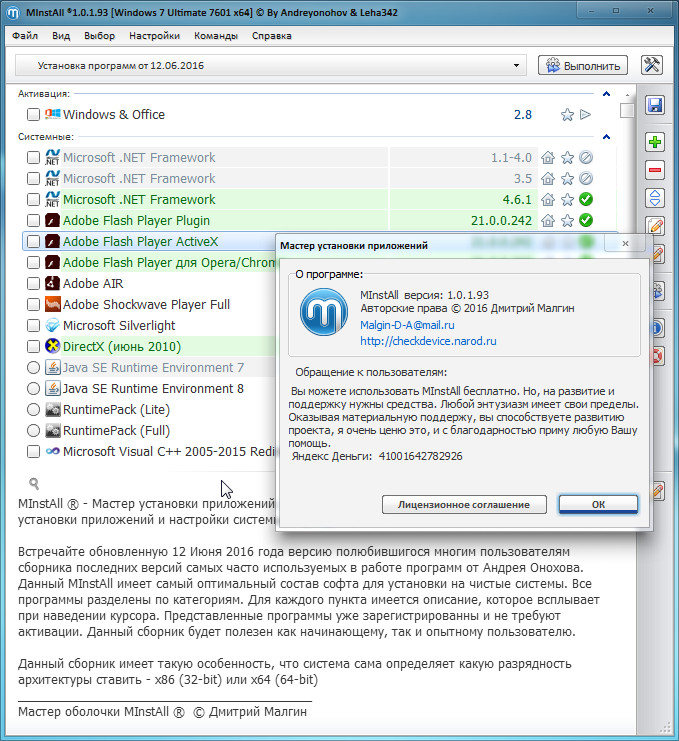Click the version value 21.0.0.242

point(501,220)
